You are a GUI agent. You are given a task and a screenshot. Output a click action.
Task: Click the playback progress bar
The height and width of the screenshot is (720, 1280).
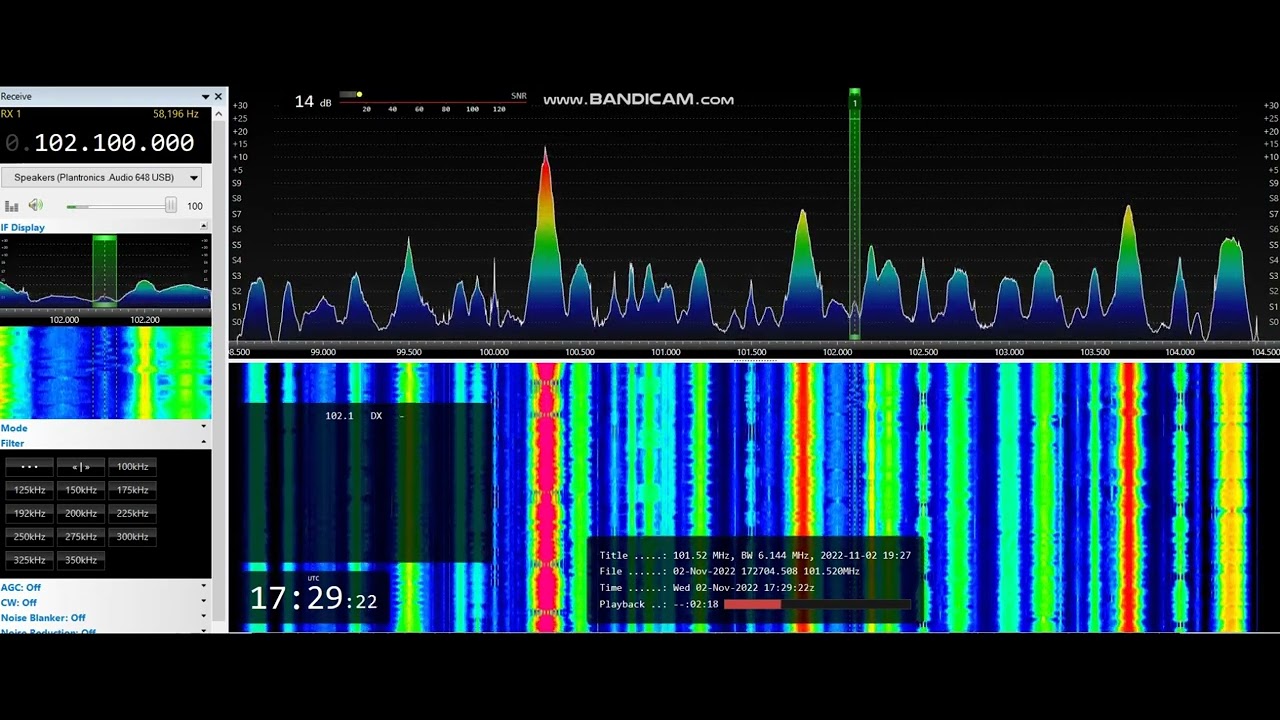(x=817, y=604)
